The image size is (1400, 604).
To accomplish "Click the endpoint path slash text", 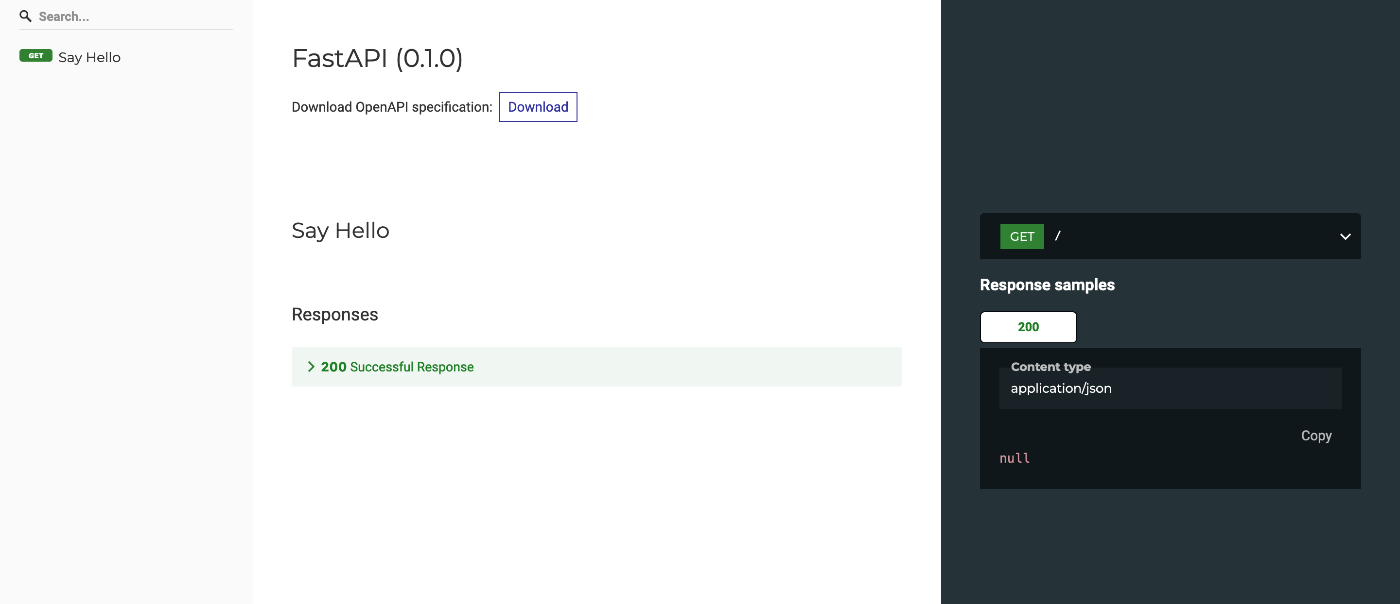I will [1058, 237].
